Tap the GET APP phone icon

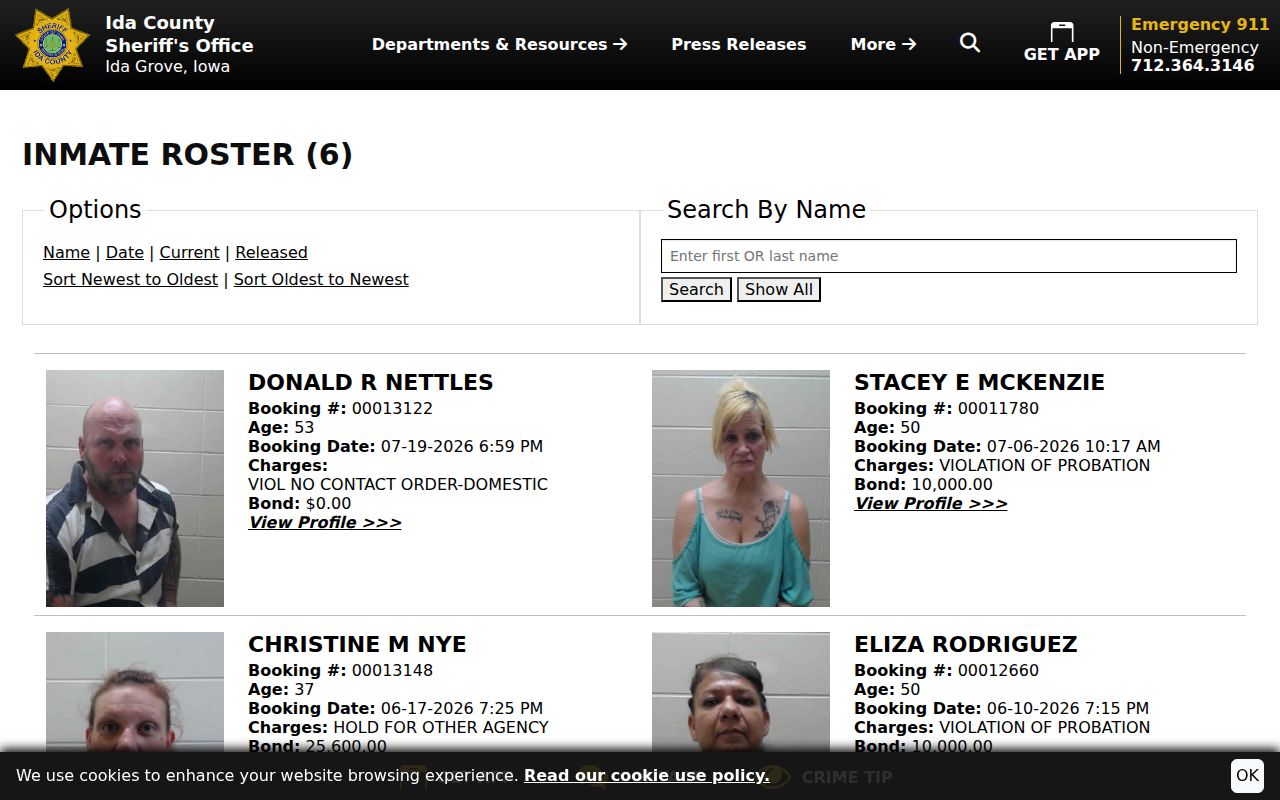coord(1062,32)
